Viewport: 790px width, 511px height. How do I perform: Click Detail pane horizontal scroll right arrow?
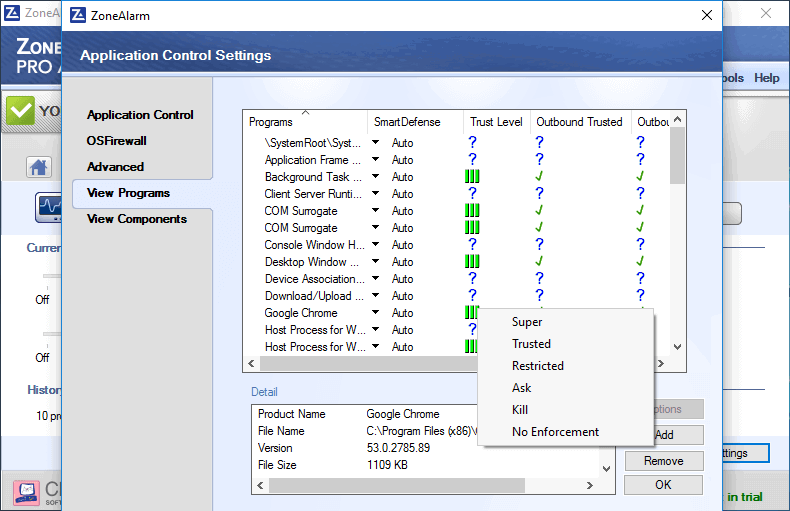click(x=589, y=485)
